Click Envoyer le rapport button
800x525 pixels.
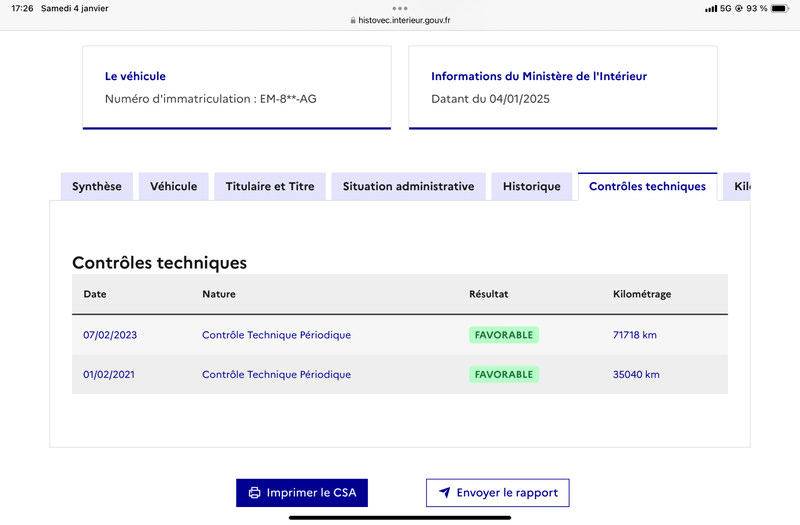[498, 493]
